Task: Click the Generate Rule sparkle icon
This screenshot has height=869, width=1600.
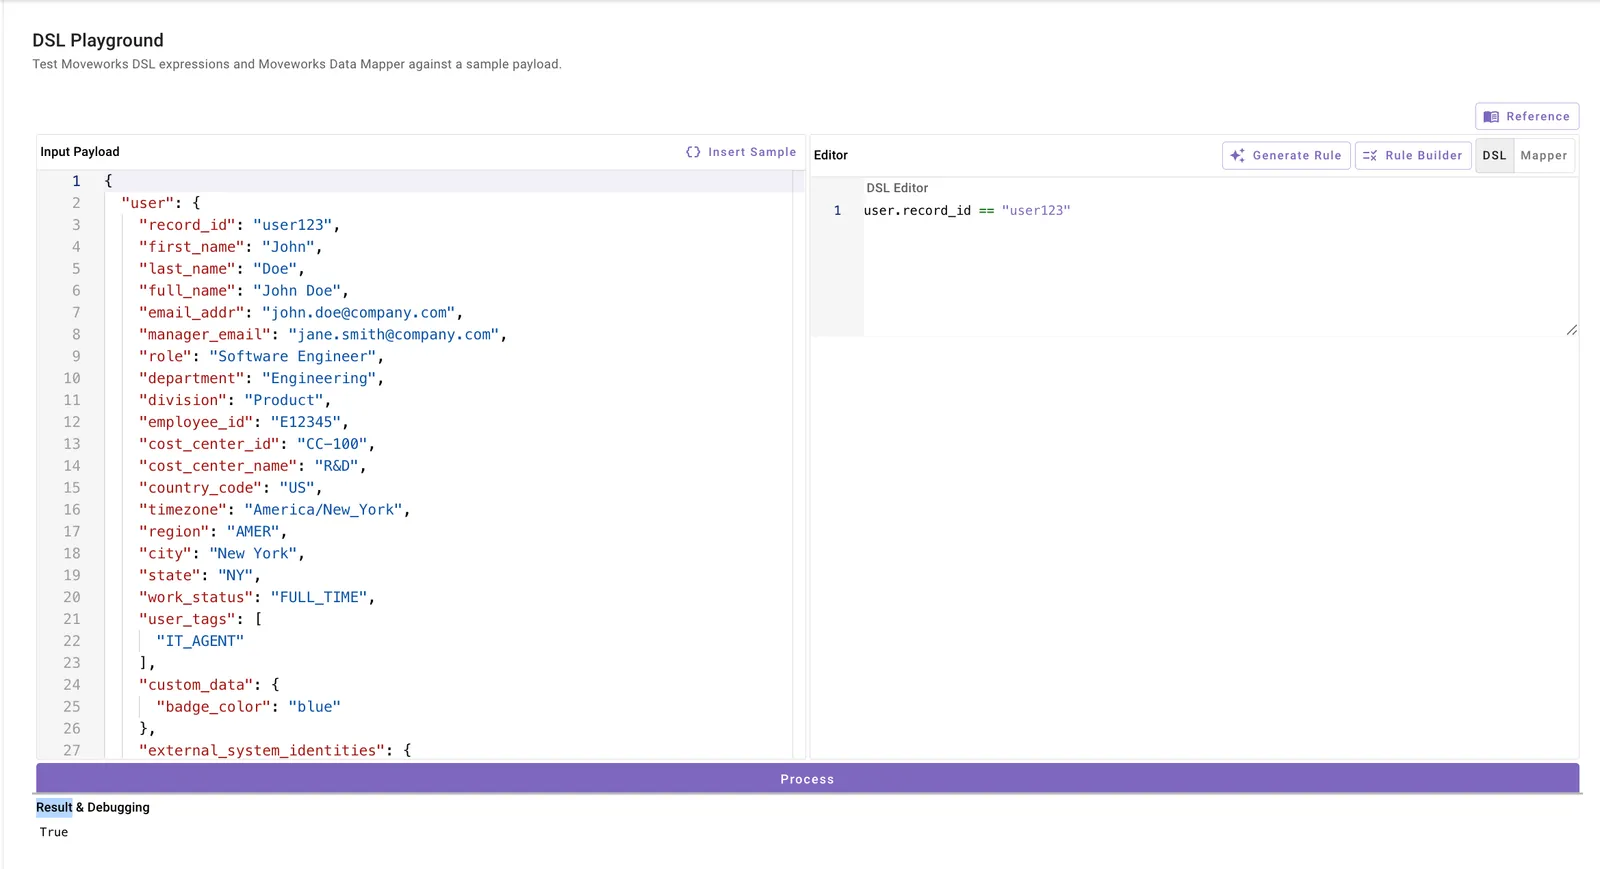Action: pos(1237,156)
